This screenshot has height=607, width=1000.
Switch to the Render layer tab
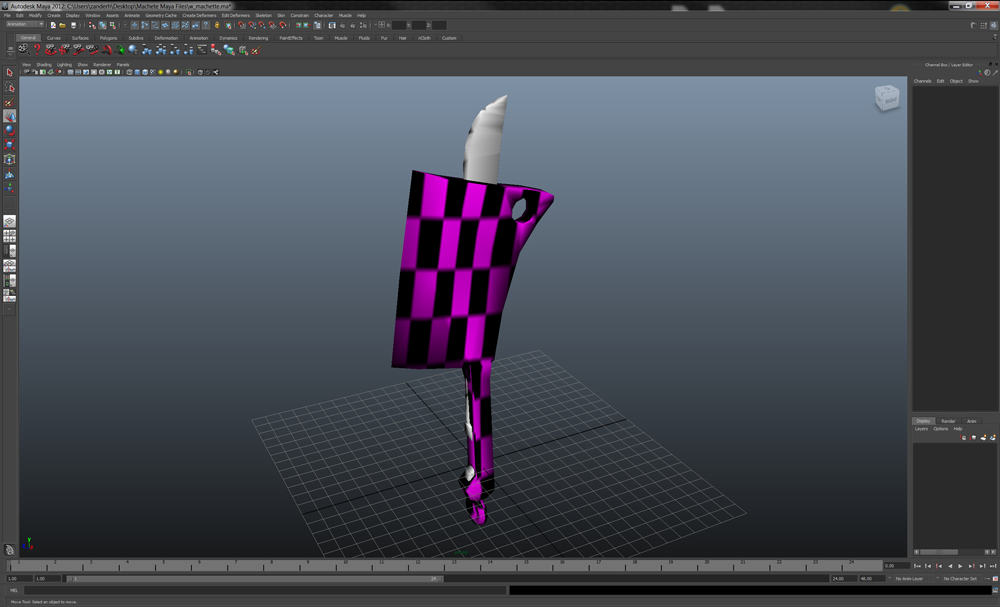(948, 421)
